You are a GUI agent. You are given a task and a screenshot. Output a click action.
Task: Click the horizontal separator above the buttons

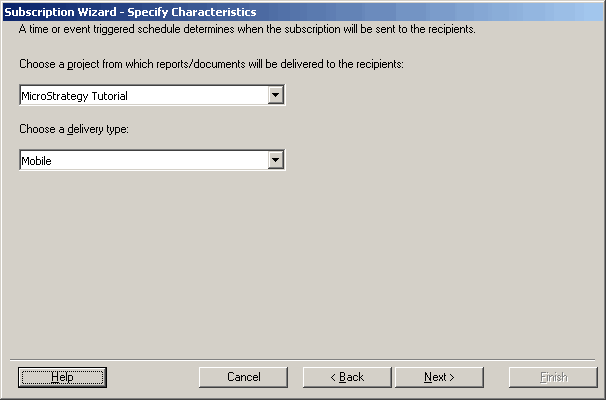[x=303, y=357]
